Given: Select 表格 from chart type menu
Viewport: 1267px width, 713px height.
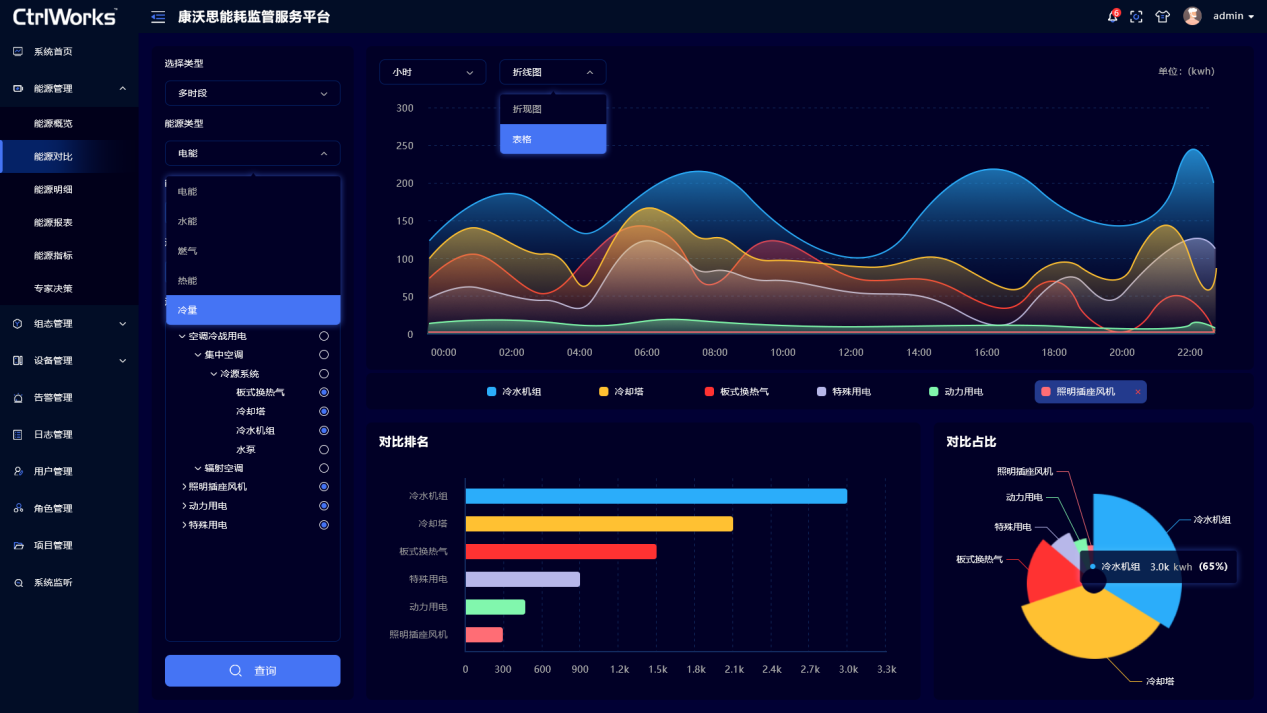Looking at the screenshot, I should (553, 139).
